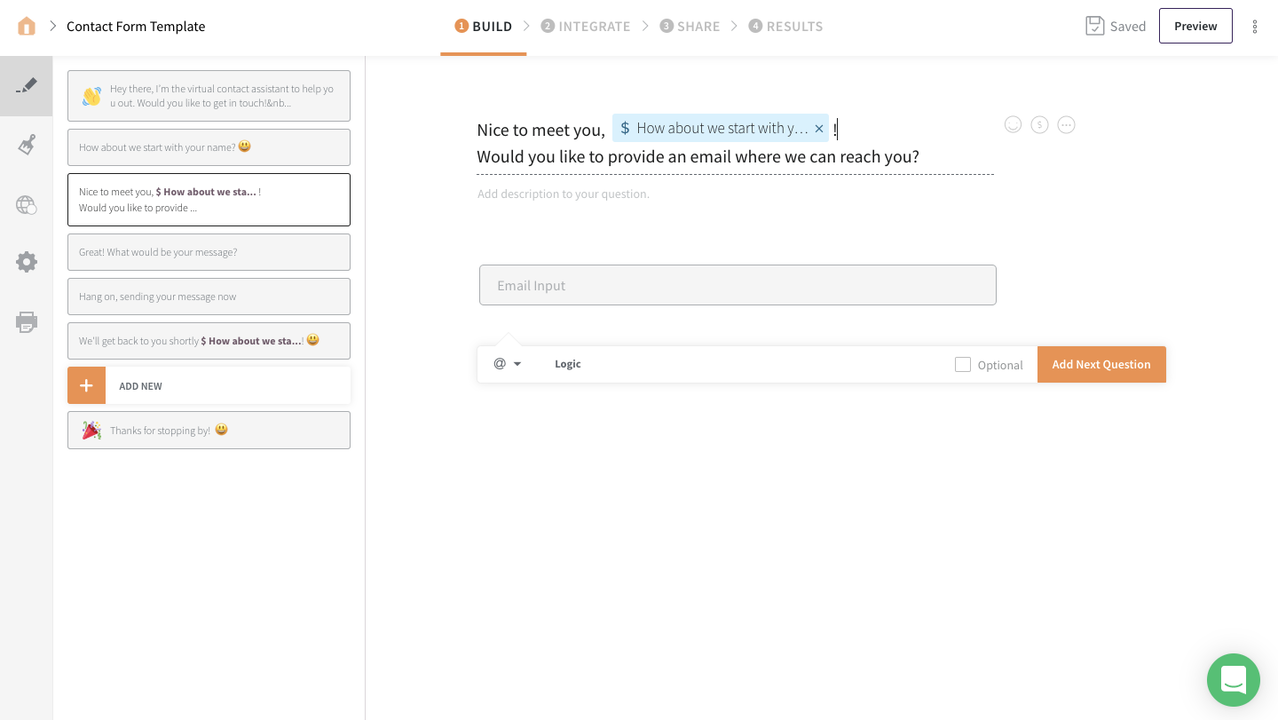
Task: Click Add Next Question button
Action: pyautogui.click(x=1101, y=364)
